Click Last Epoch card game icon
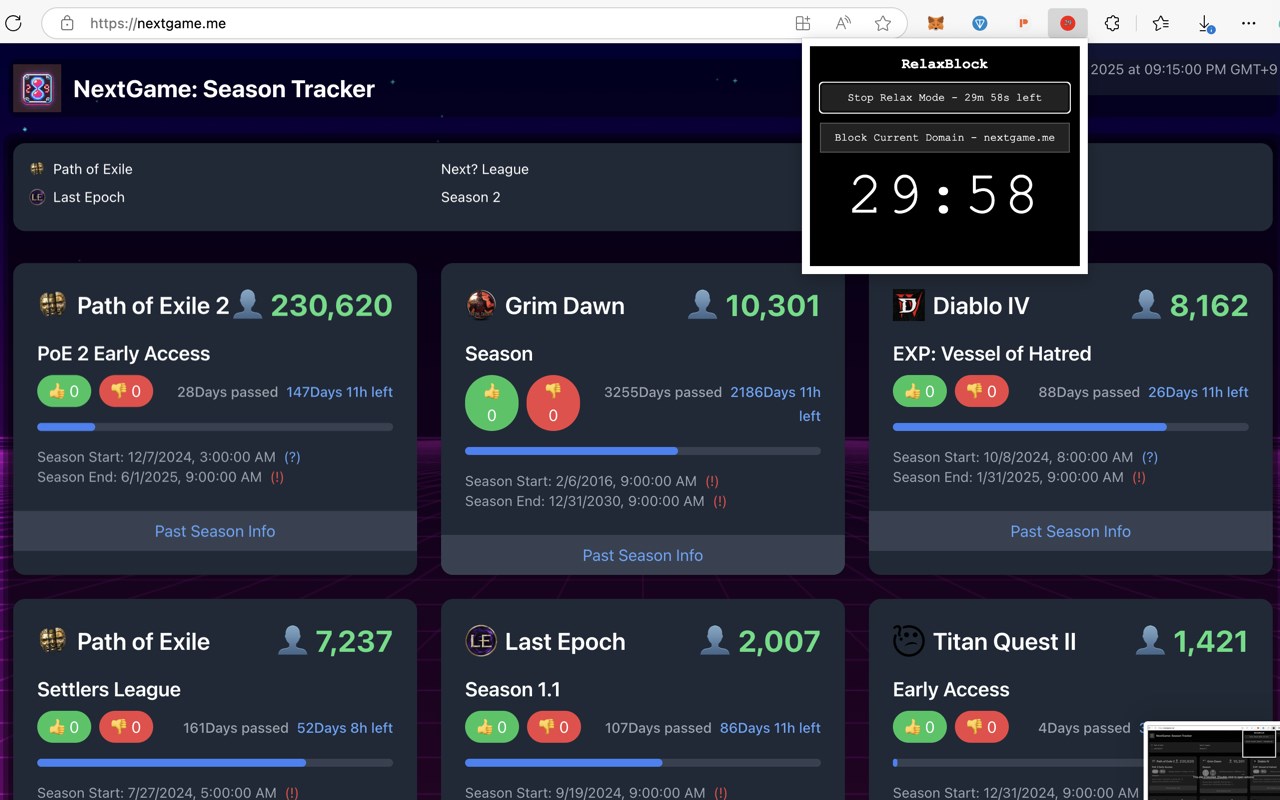The image size is (1280, 800). [481, 641]
